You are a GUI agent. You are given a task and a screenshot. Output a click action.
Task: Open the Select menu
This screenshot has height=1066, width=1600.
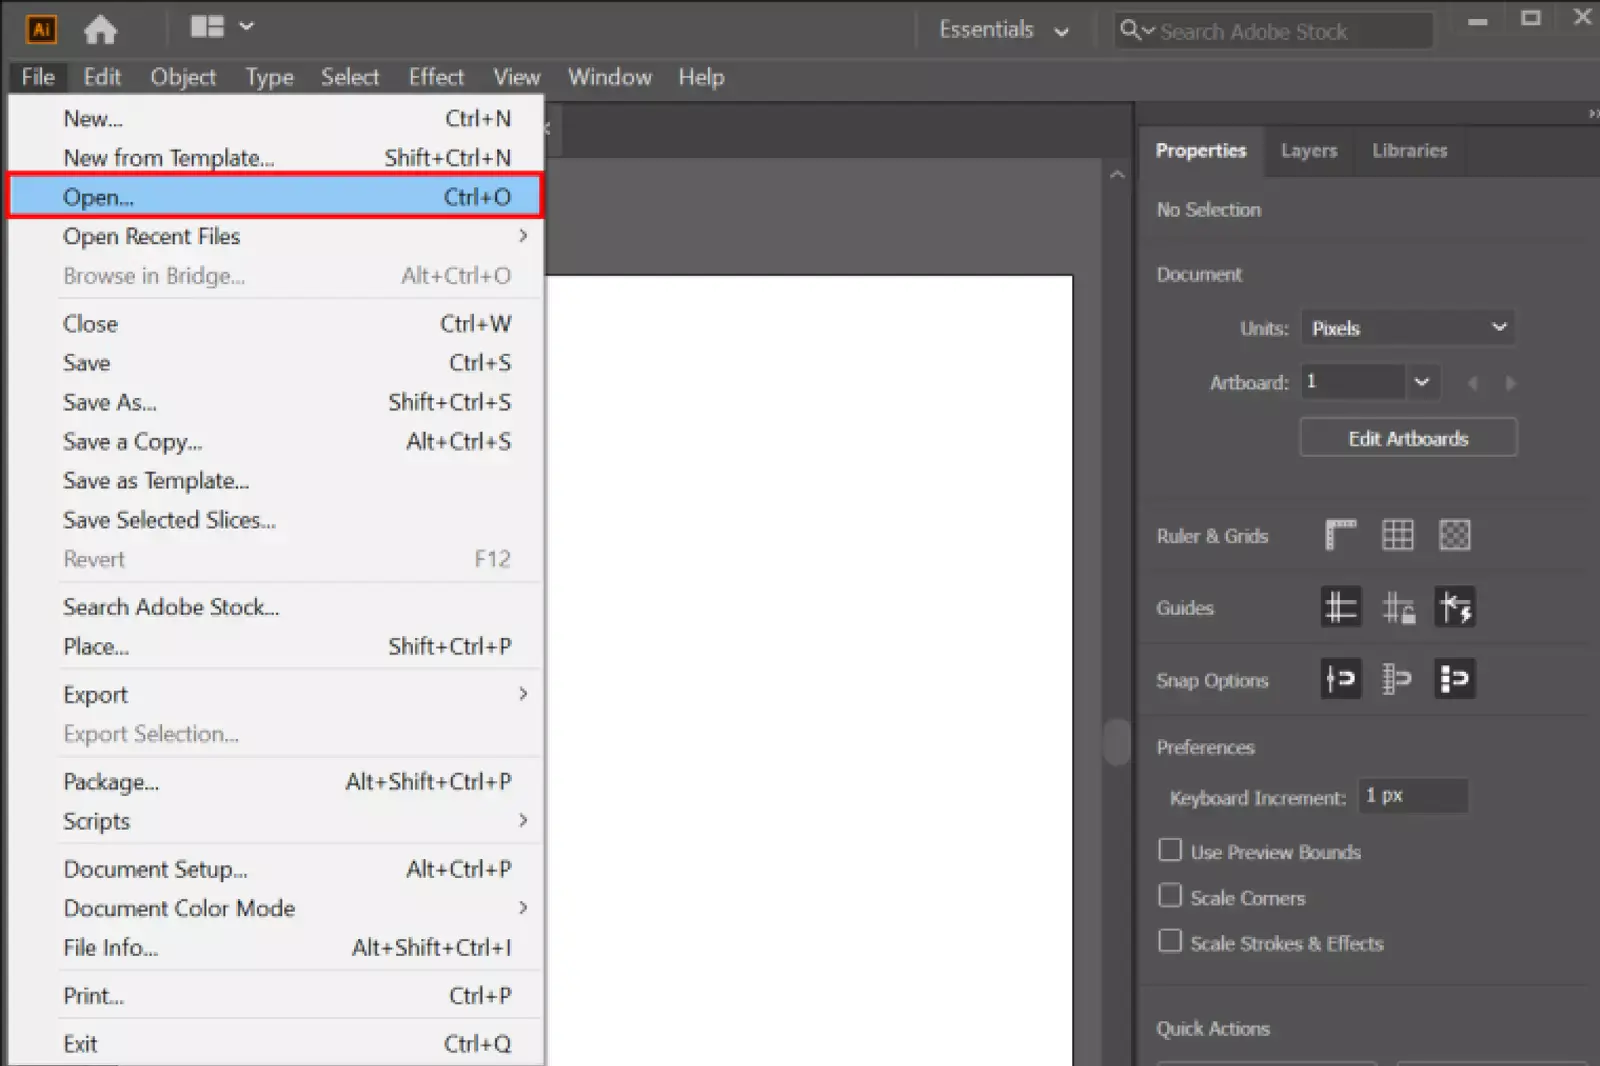(350, 77)
